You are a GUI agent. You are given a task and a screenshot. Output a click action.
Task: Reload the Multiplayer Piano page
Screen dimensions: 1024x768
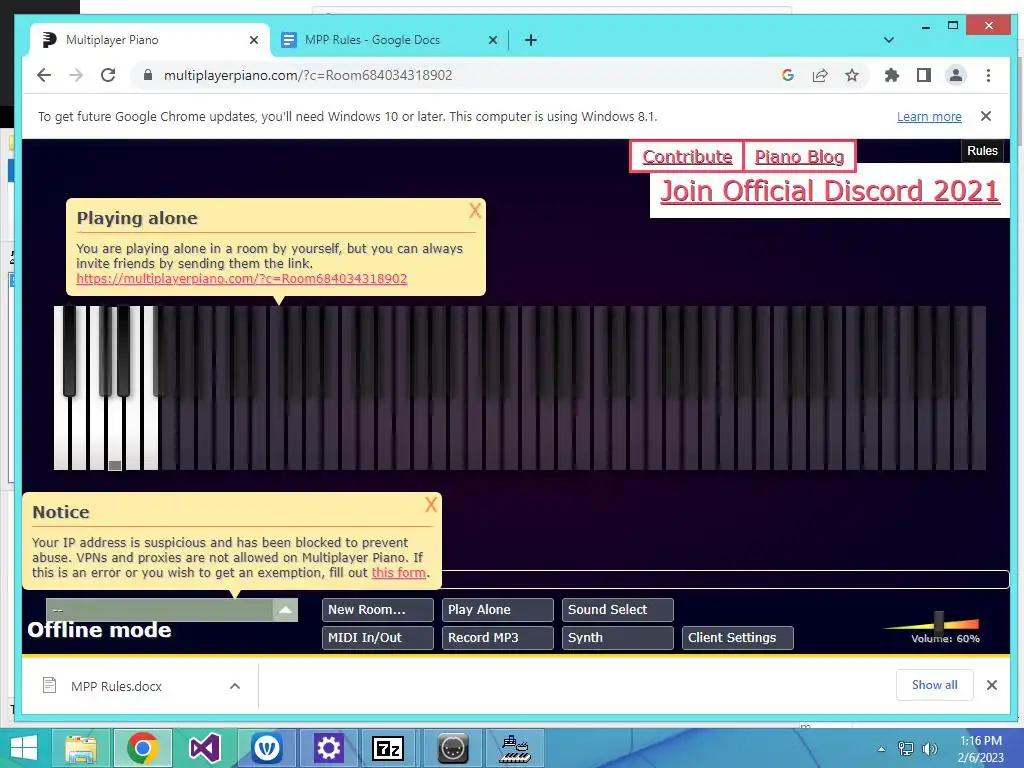[108, 75]
